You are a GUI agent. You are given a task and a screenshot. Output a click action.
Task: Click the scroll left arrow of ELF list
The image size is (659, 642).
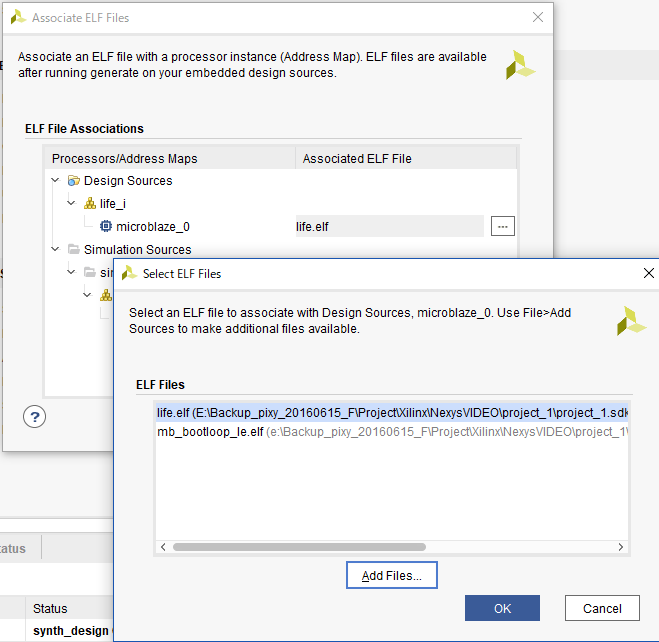[163, 547]
